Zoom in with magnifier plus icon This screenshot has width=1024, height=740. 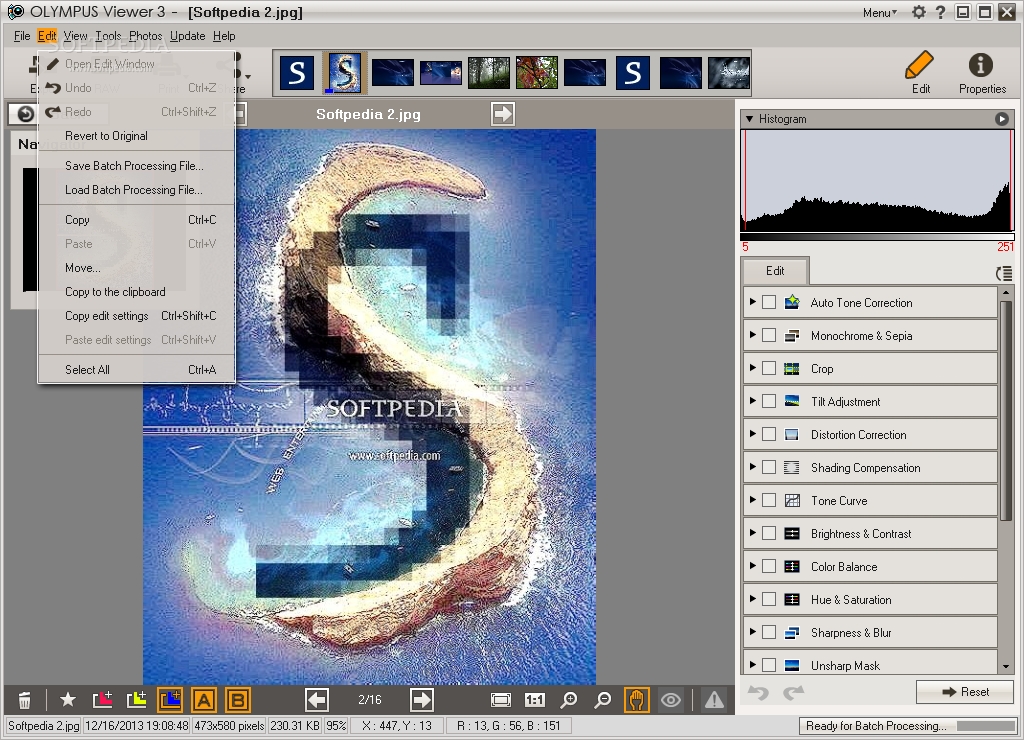coord(569,700)
